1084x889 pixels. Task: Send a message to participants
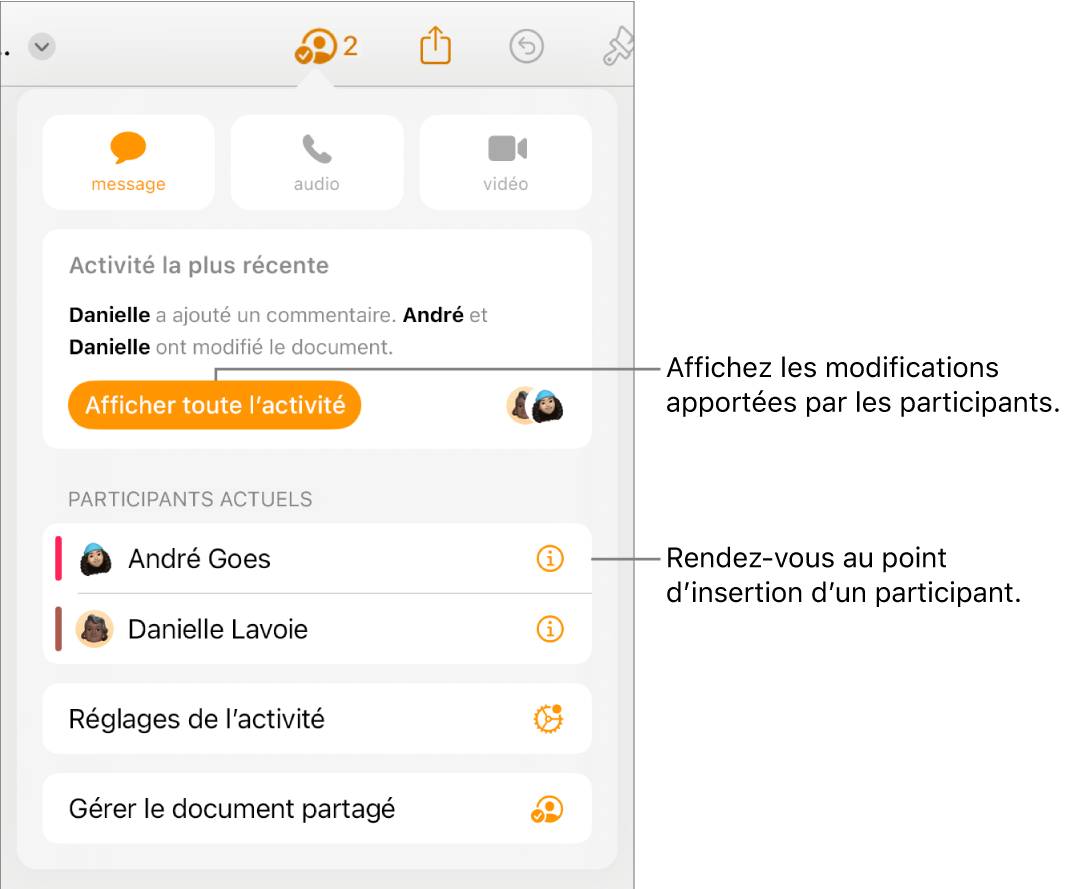(129, 162)
